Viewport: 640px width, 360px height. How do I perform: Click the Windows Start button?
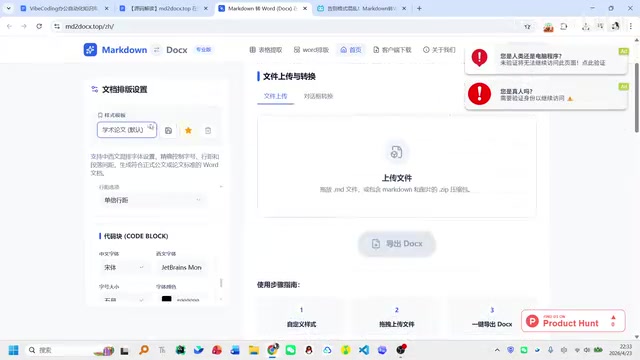[13, 350]
